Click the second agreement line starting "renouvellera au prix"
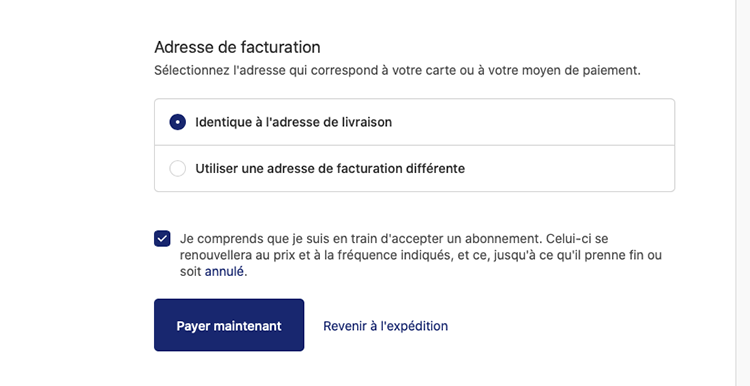750x386 pixels. [x=421, y=255]
